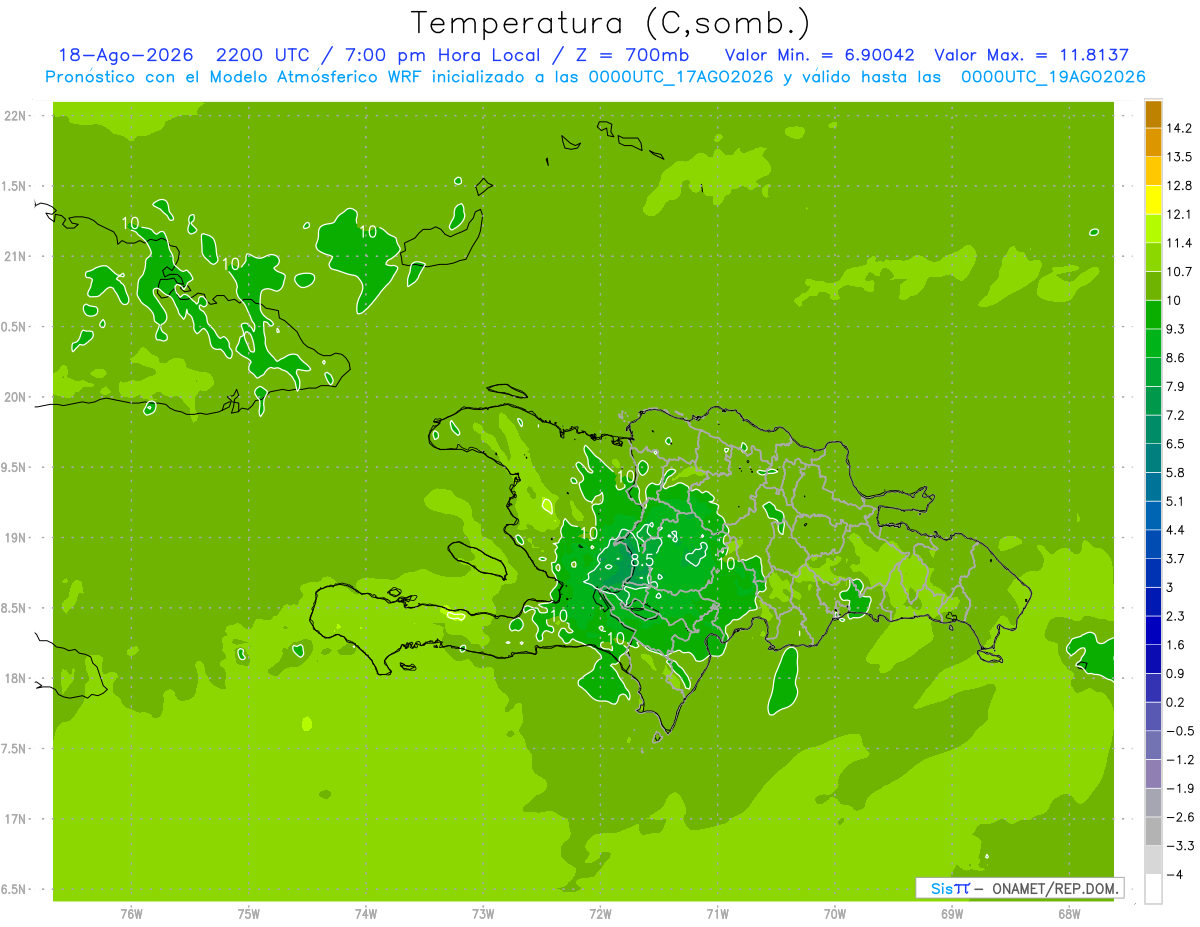
Task: Click the '74W' longitude tick label
Action: point(366,914)
